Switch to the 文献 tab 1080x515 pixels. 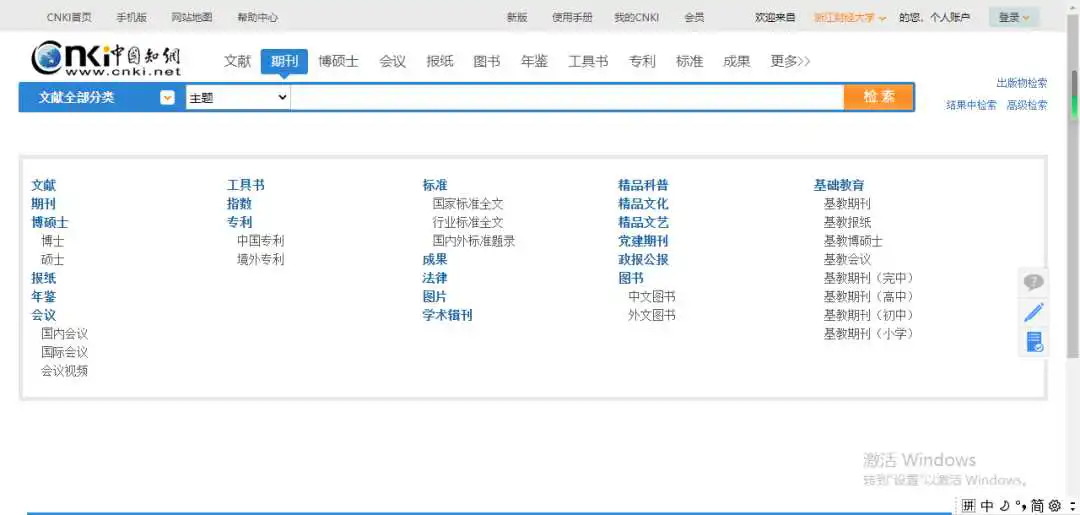click(238, 61)
